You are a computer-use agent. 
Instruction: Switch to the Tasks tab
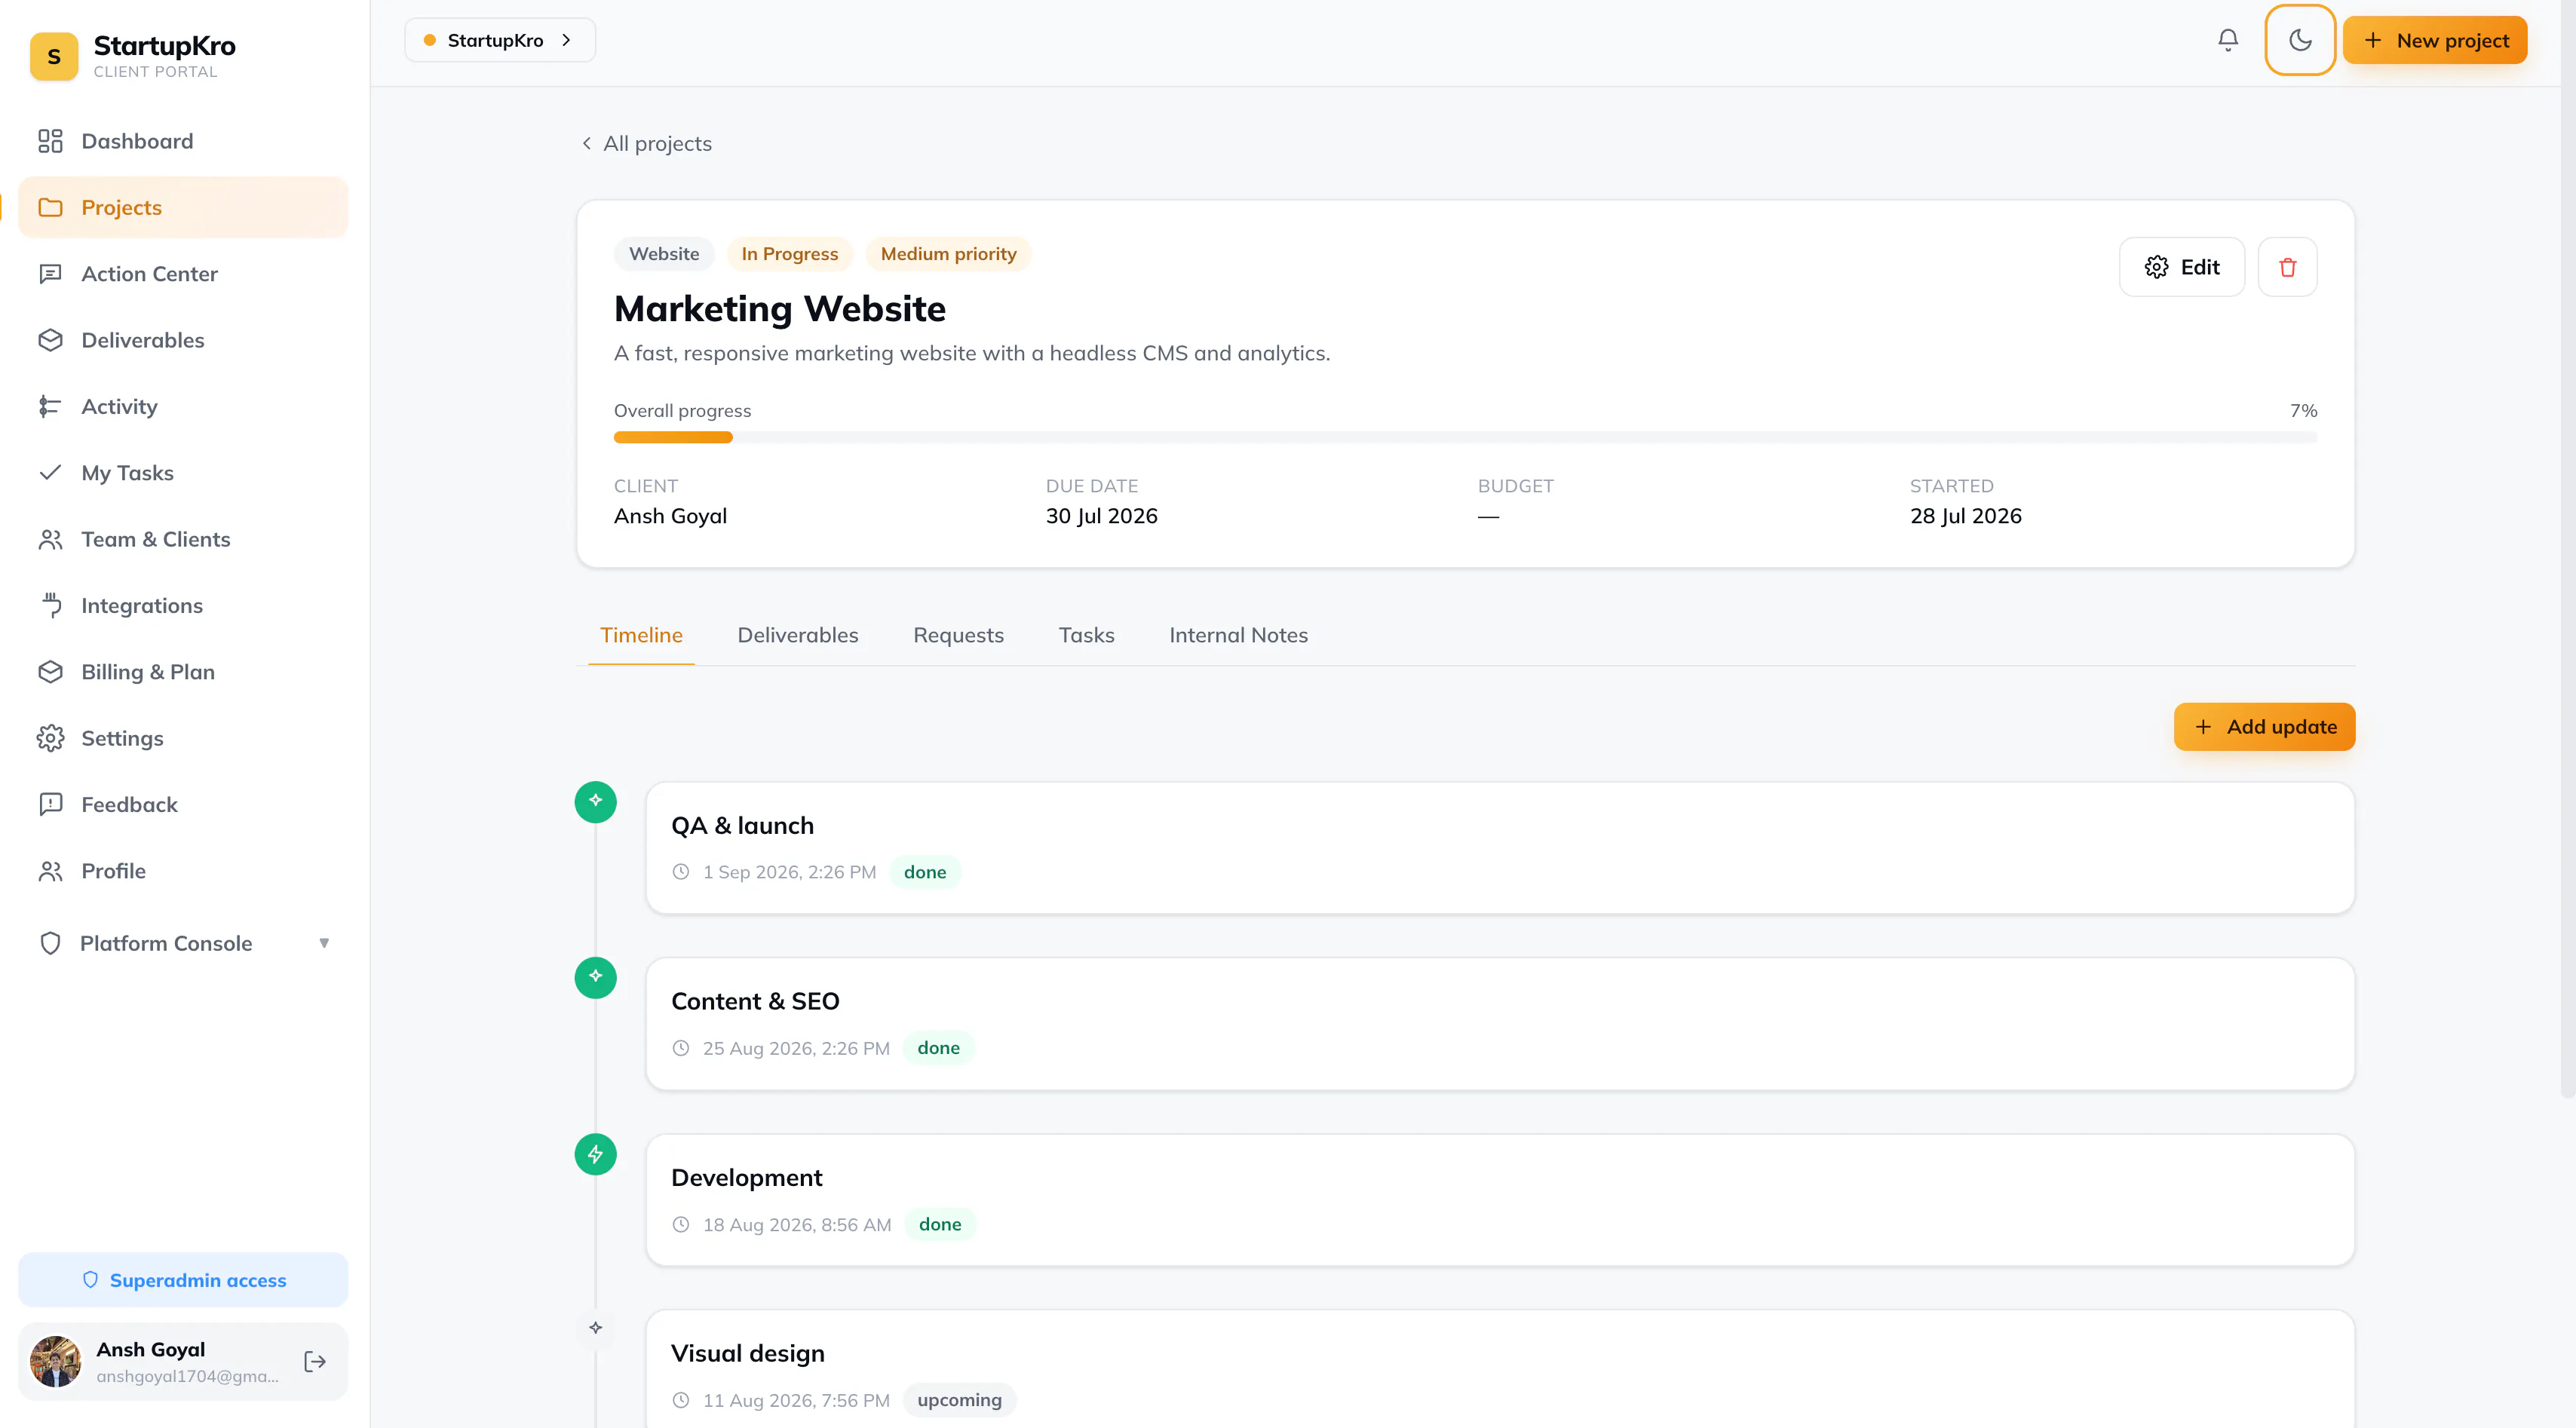pos(1086,635)
